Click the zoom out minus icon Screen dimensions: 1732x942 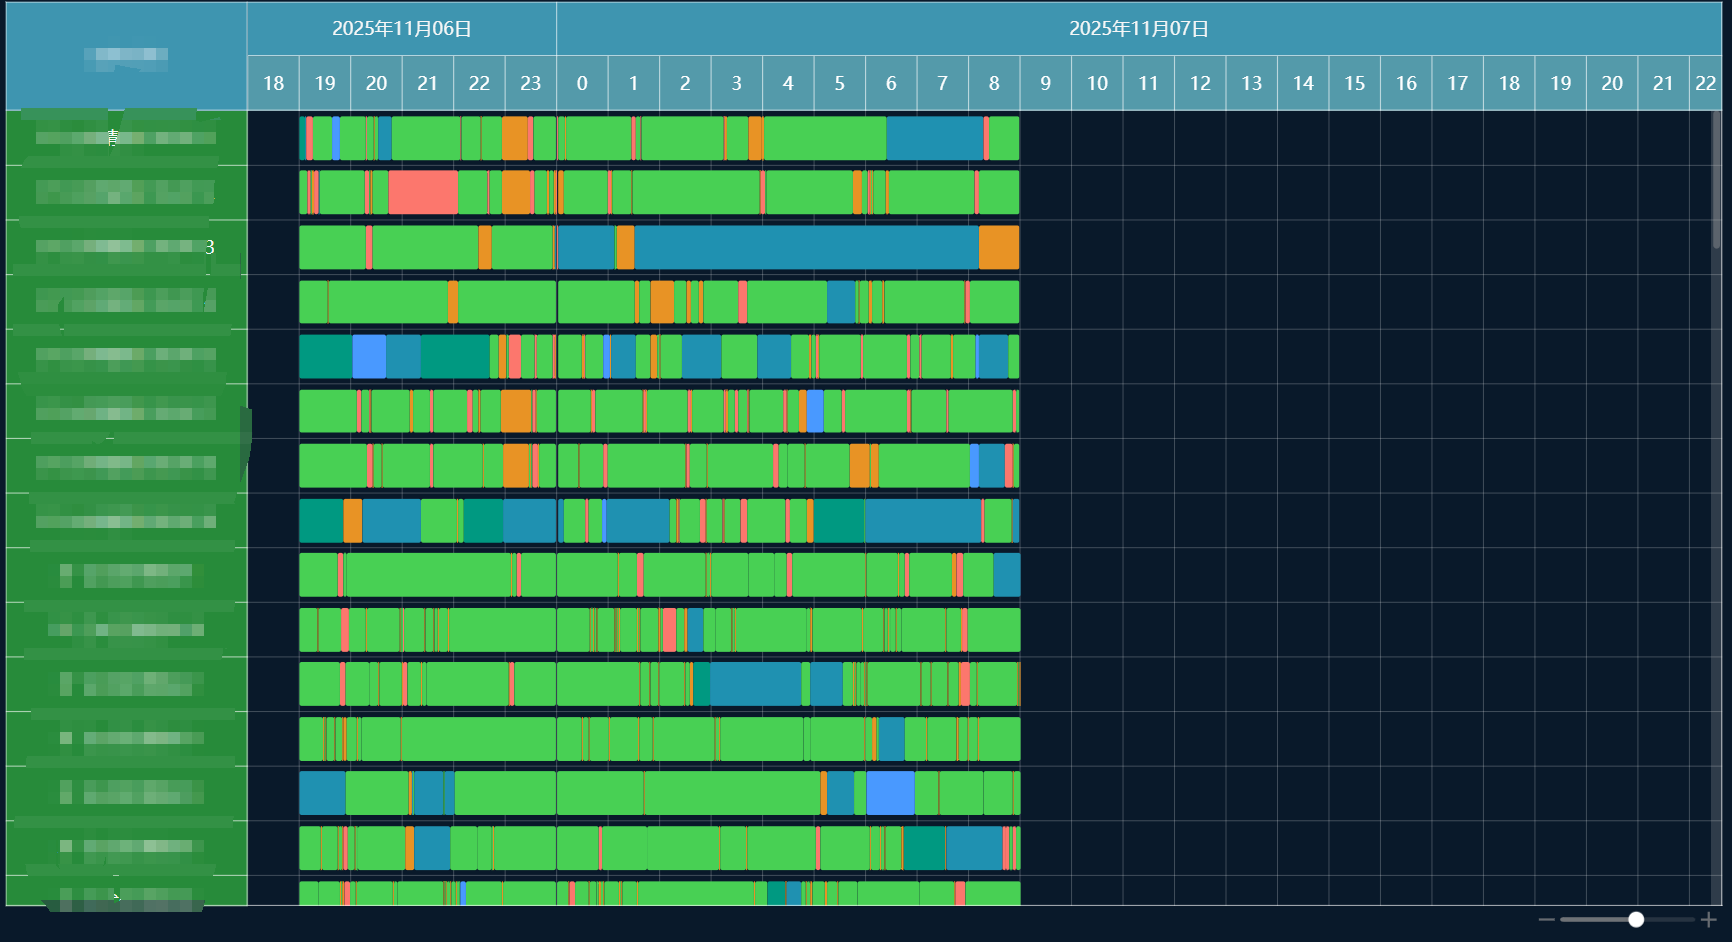coord(1546,919)
